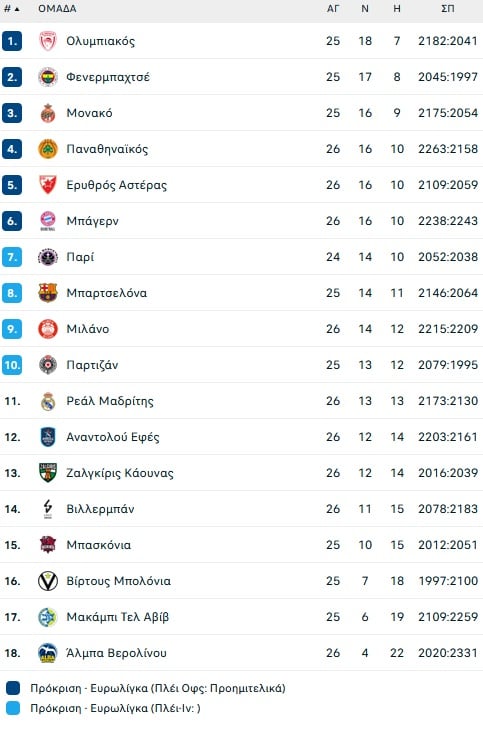Open the Panathinaikos clover logo
The height and width of the screenshot is (733, 483).
(x=48, y=149)
